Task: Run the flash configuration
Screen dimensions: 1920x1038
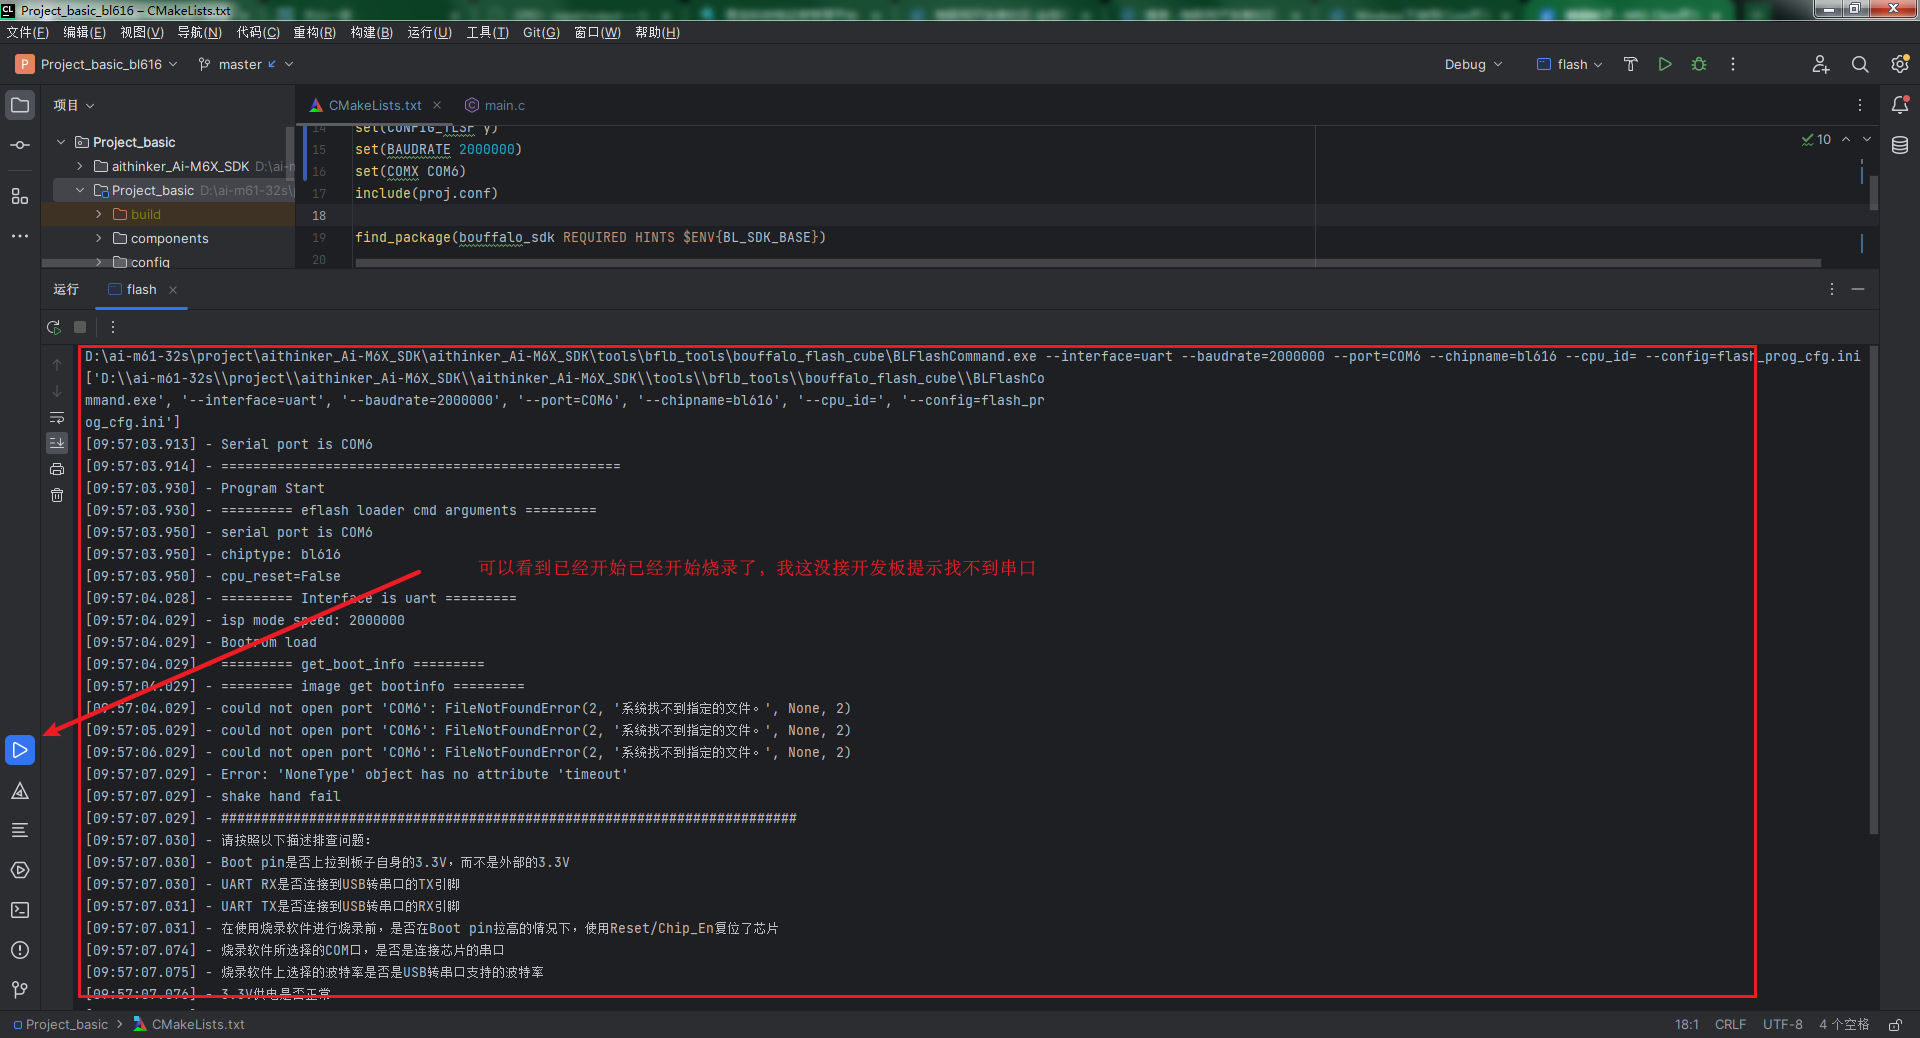Action: 1665,64
